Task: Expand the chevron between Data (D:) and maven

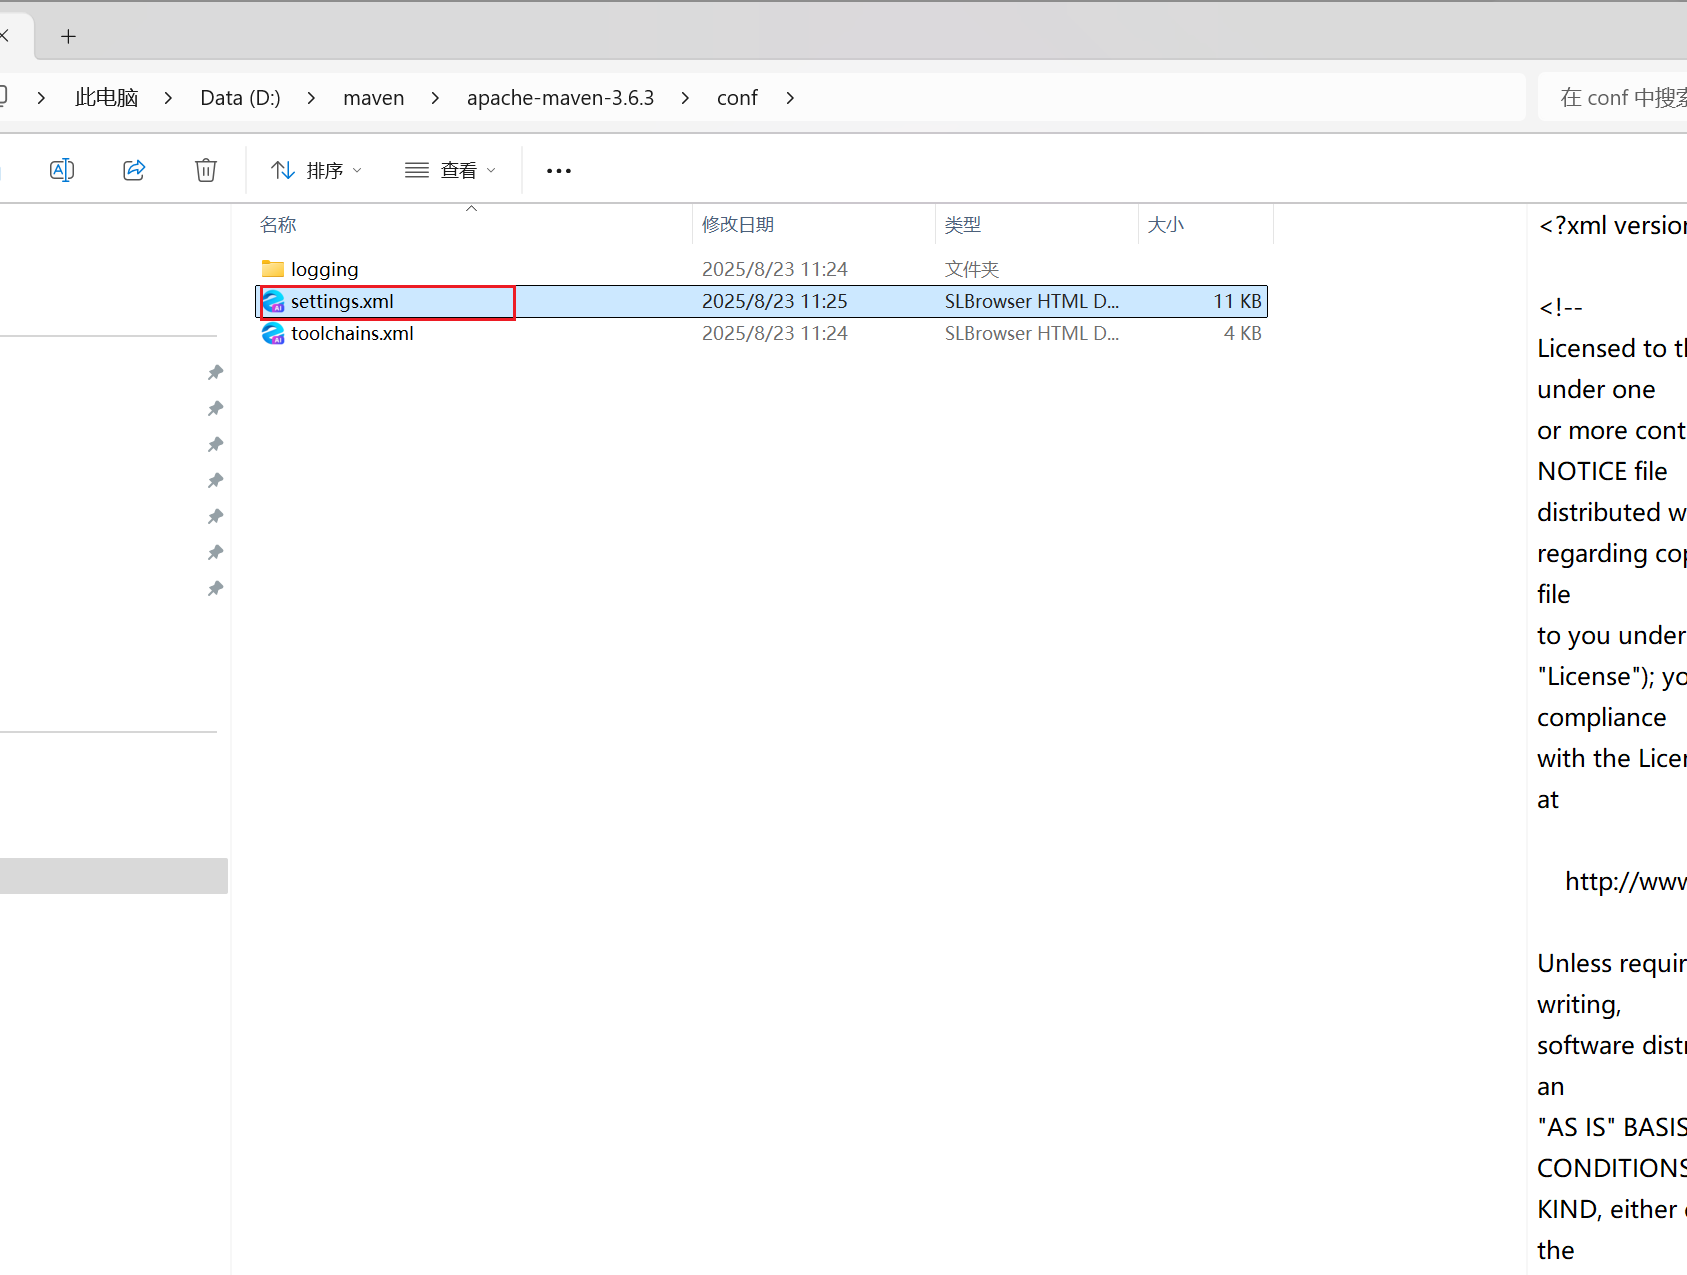Action: [311, 98]
